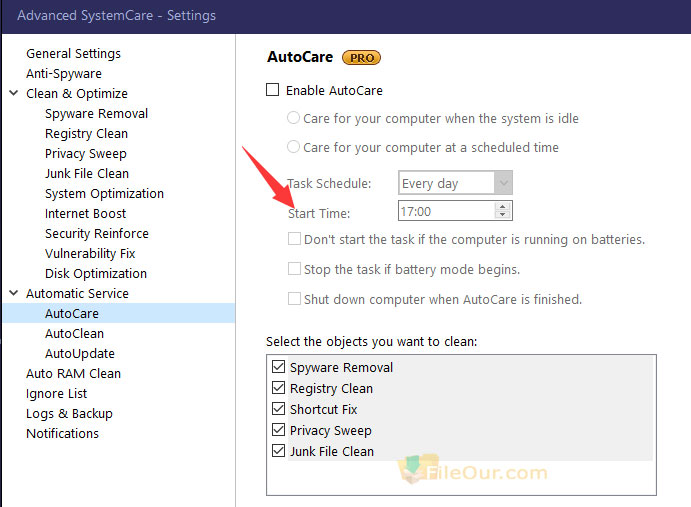Image resolution: width=691 pixels, height=507 pixels.
Task: Collapse the Clean & Optimize tree section
Action: 14,93
